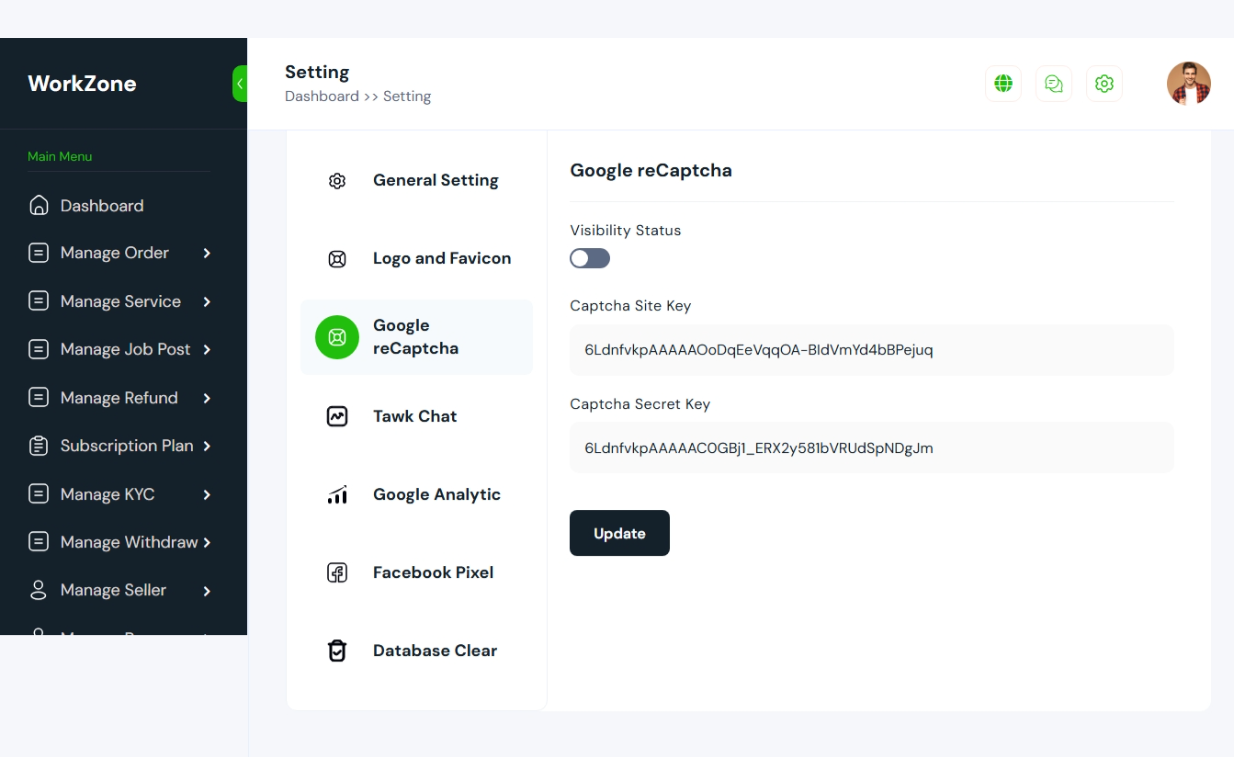Click the green gear icon in header

[1104, 84]
